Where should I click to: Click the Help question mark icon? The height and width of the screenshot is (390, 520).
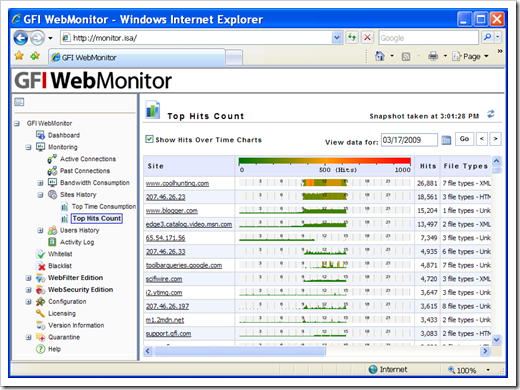point(40,349)
